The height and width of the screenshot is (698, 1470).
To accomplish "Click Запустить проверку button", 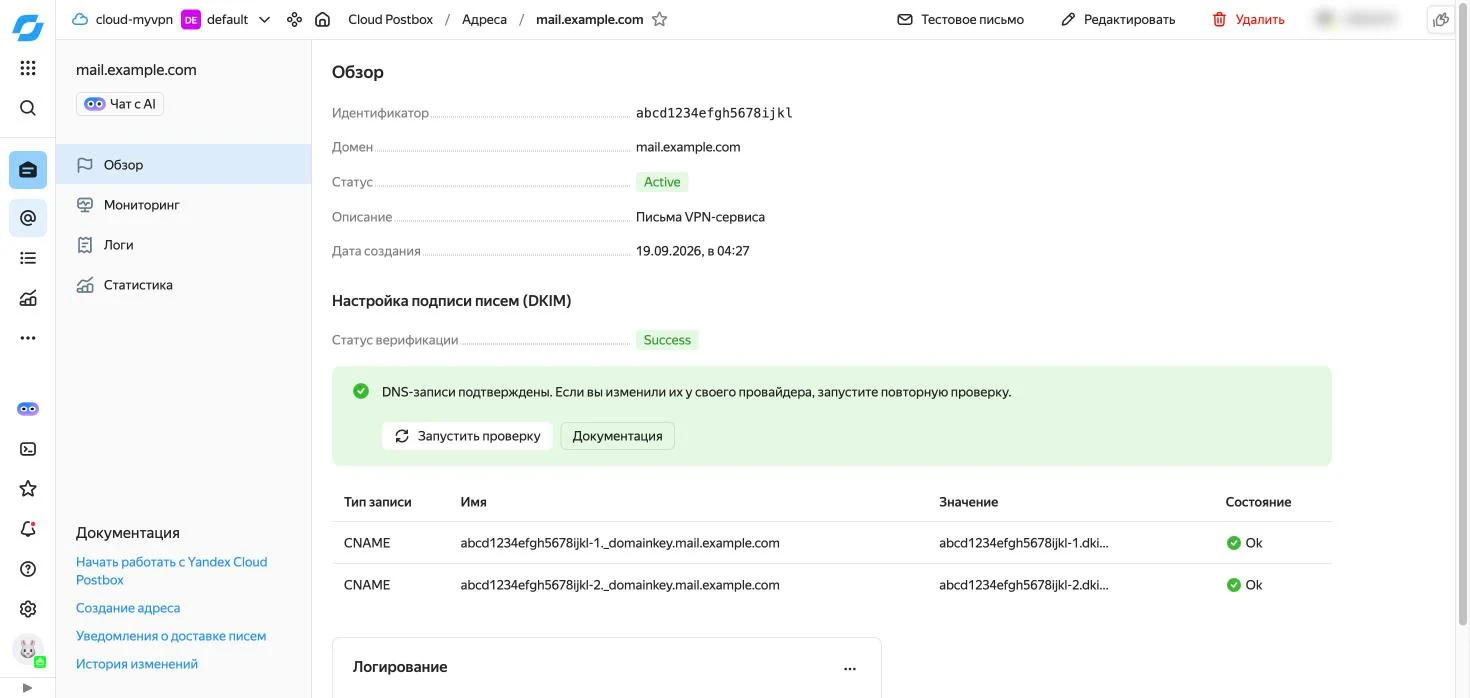I will point(467,436).
